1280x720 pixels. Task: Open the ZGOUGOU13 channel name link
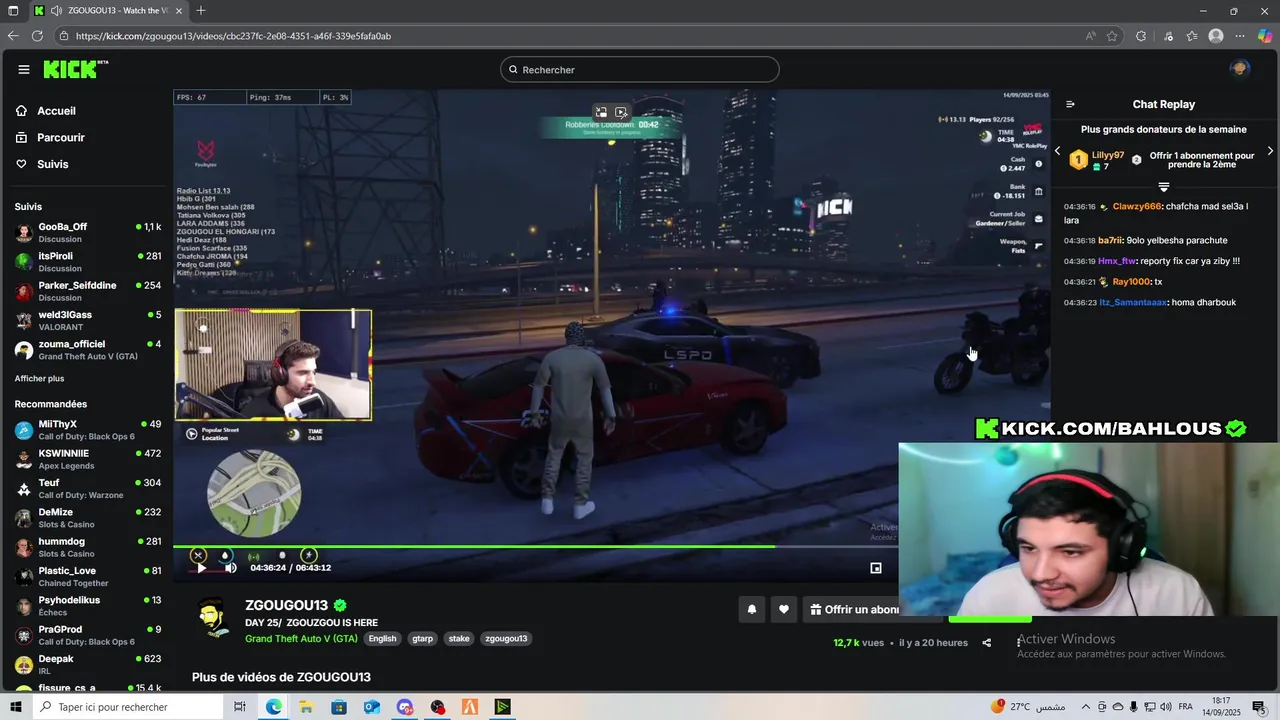pyautogui.click(x=286, y=606)
